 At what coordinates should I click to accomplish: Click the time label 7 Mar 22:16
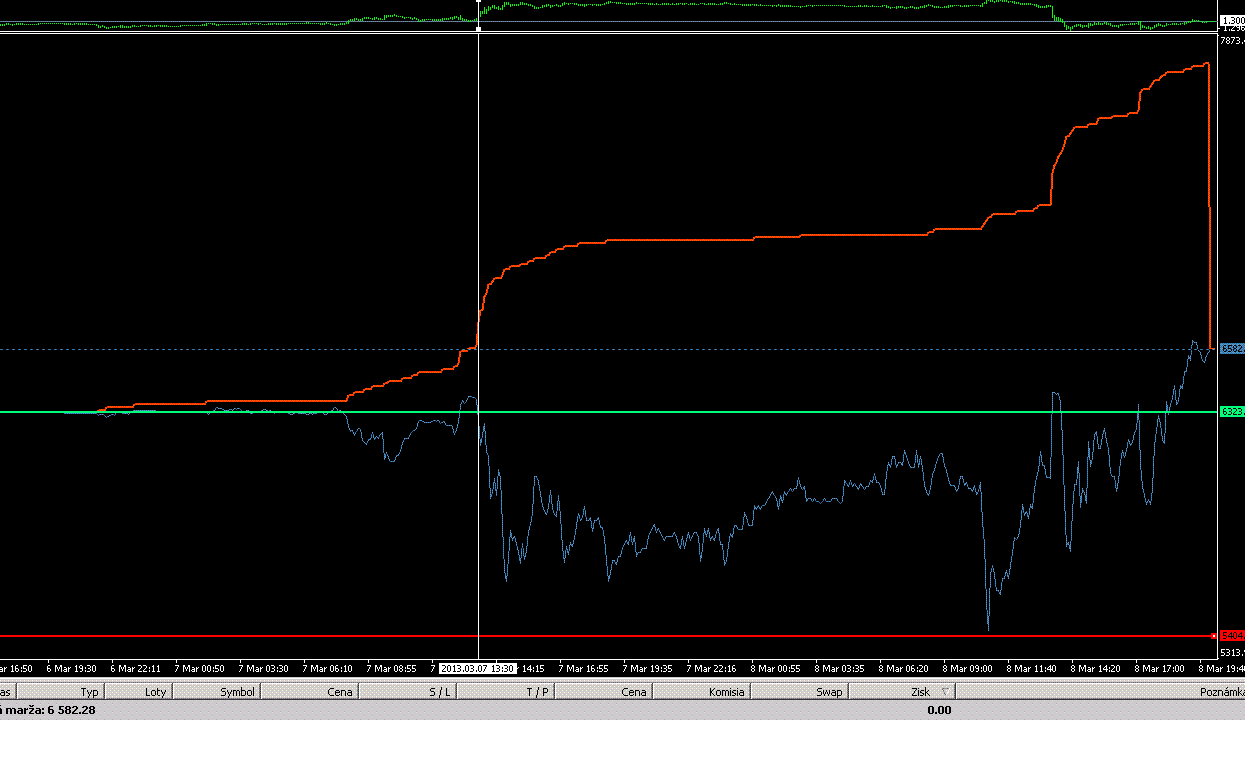click(x=712, y=668)
